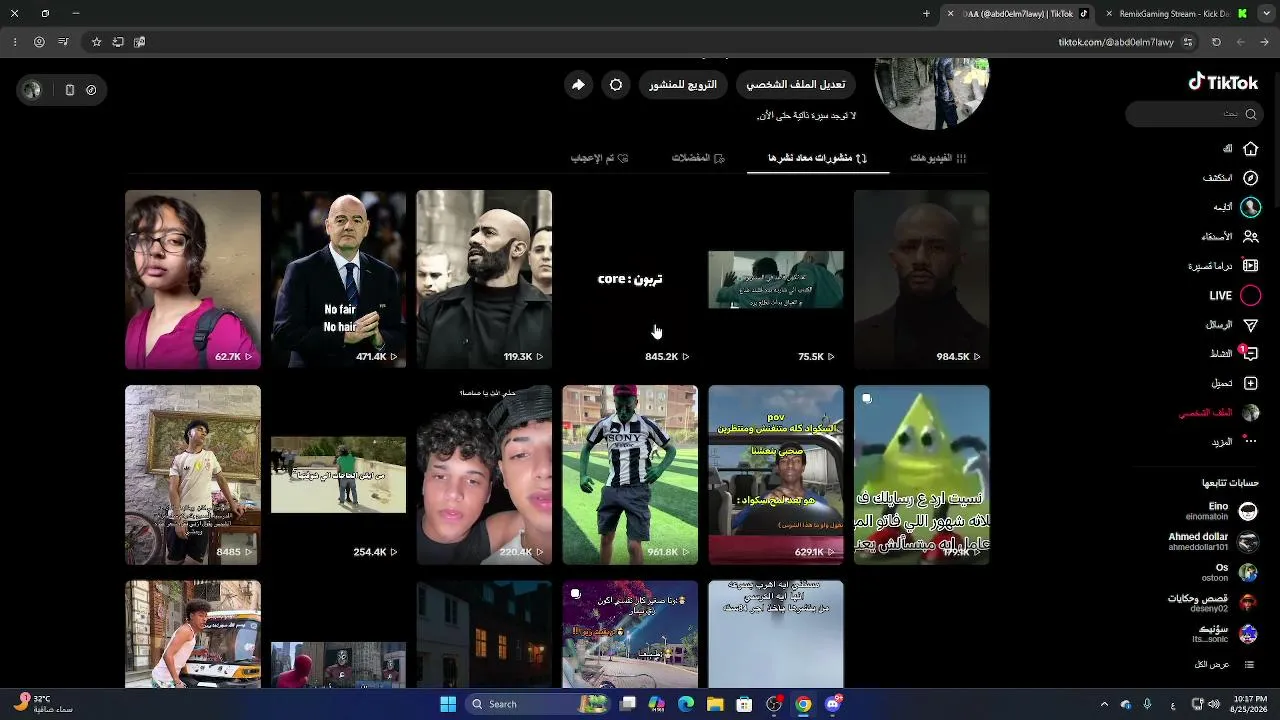Open the أتابعه following feed
This screenshot has width=1280, height=720.
click(1250, 207)
